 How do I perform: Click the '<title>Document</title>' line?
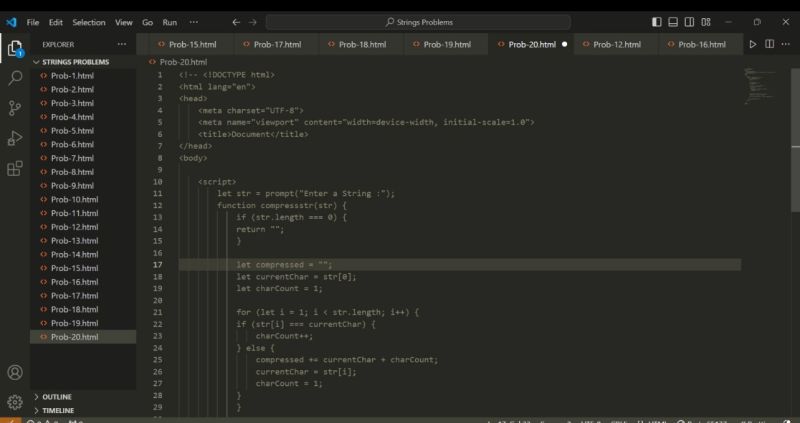[x=253, y=134]
